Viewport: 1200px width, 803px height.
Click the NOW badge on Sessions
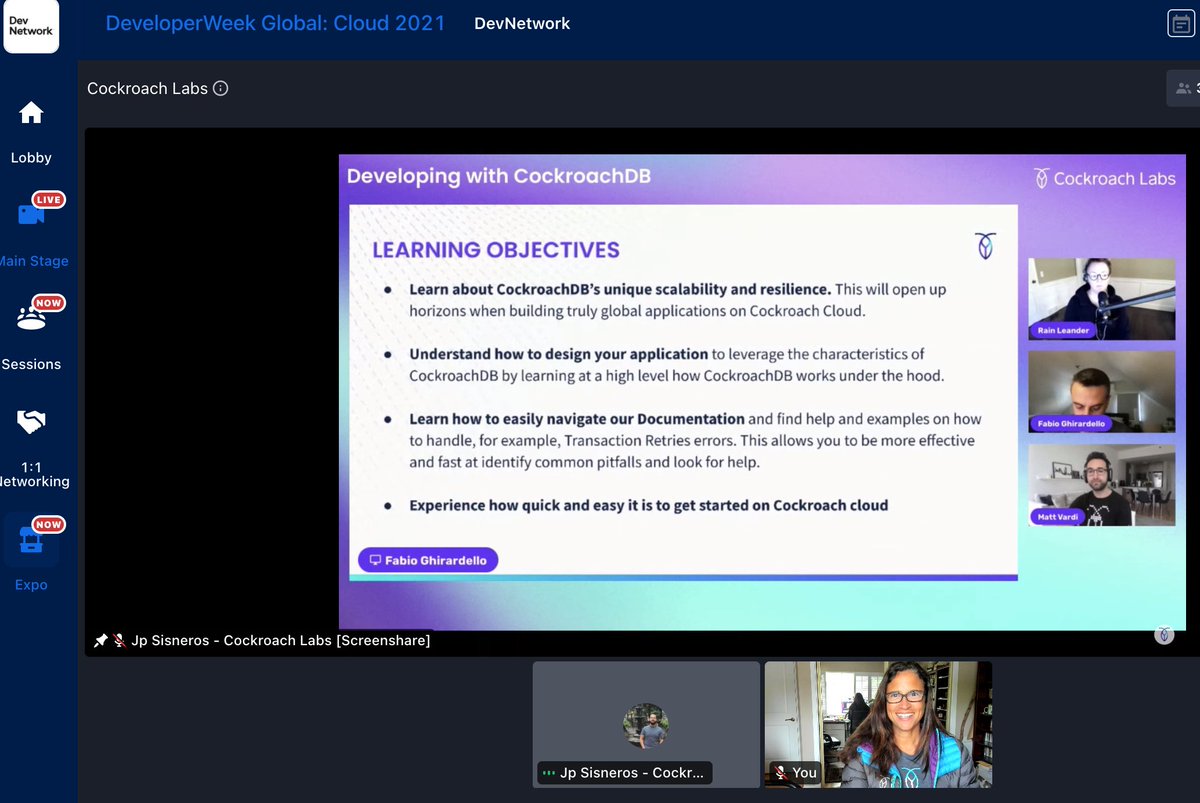(48, 303)
